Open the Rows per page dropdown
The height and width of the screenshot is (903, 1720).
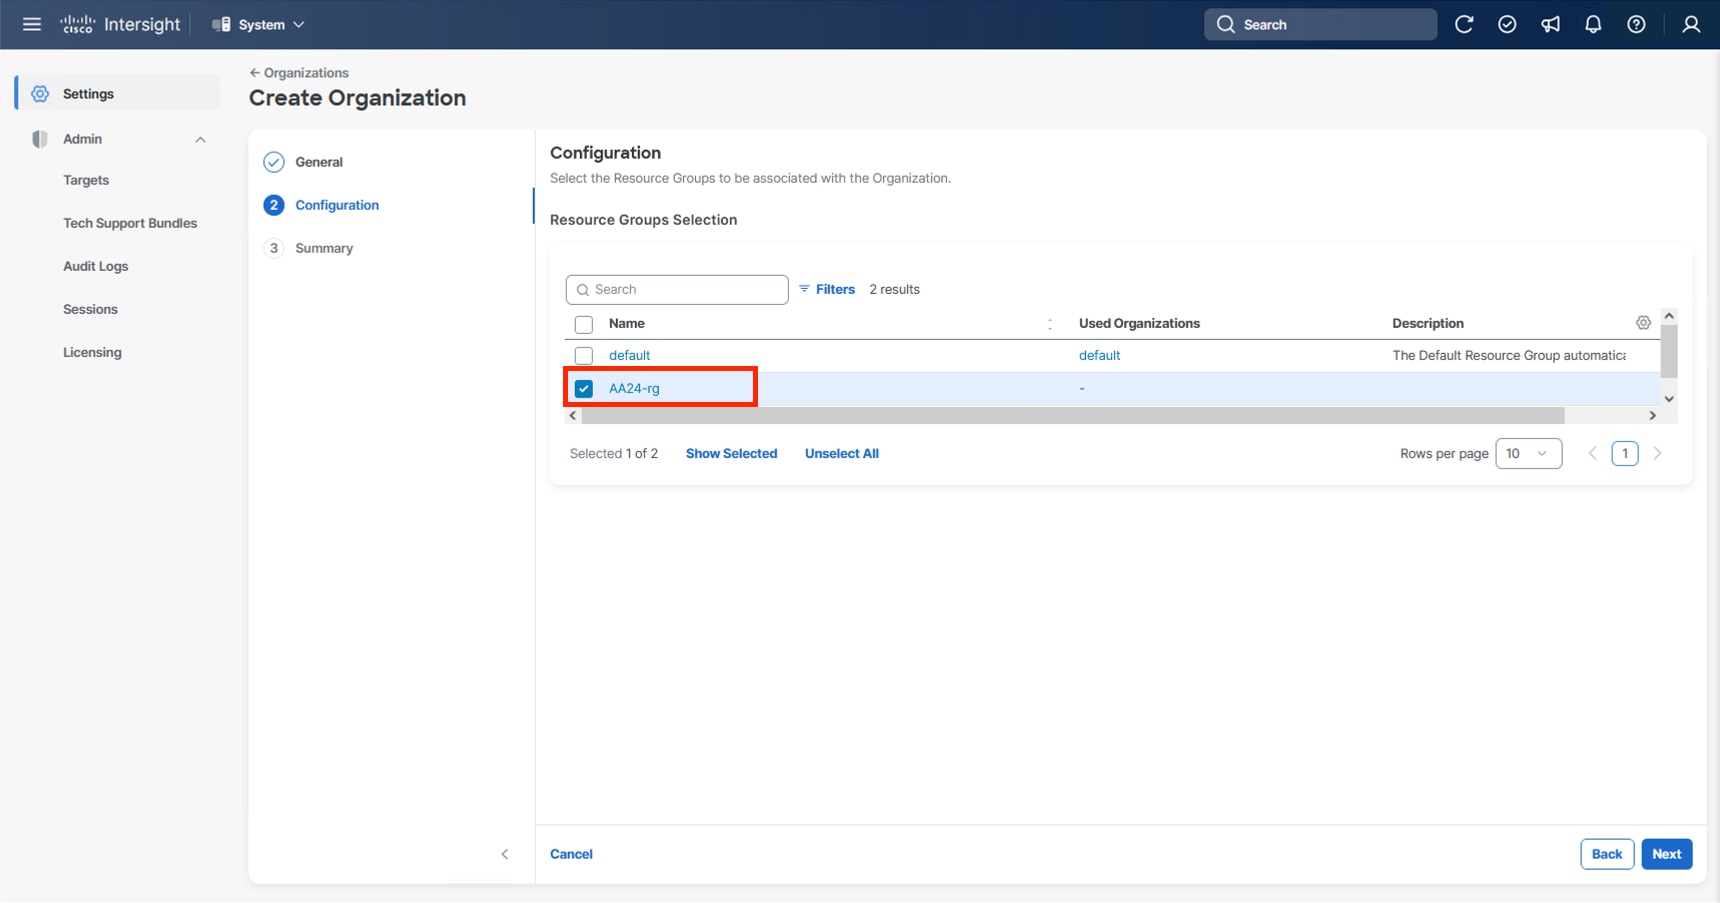[x=1528, y=453]
